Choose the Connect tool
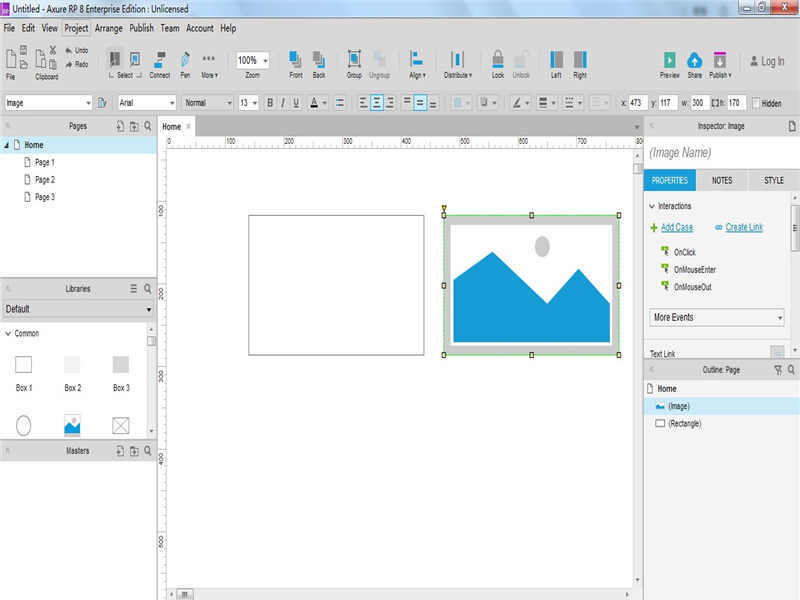This screenshot has width=800, height=600. pyautogui.click(x=160, y=64)
